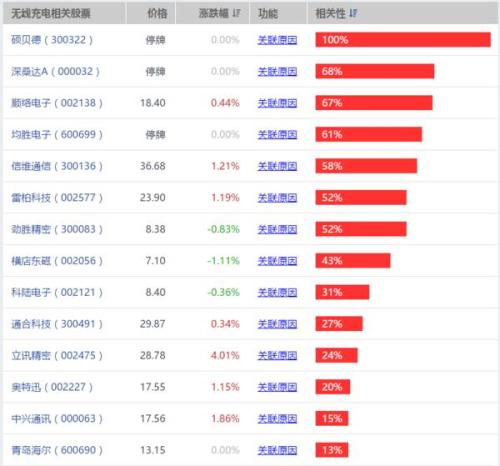Open 关联原因 link for 均胜电子
The width and height of the screenshot is (500, 466).
(277, 135)
